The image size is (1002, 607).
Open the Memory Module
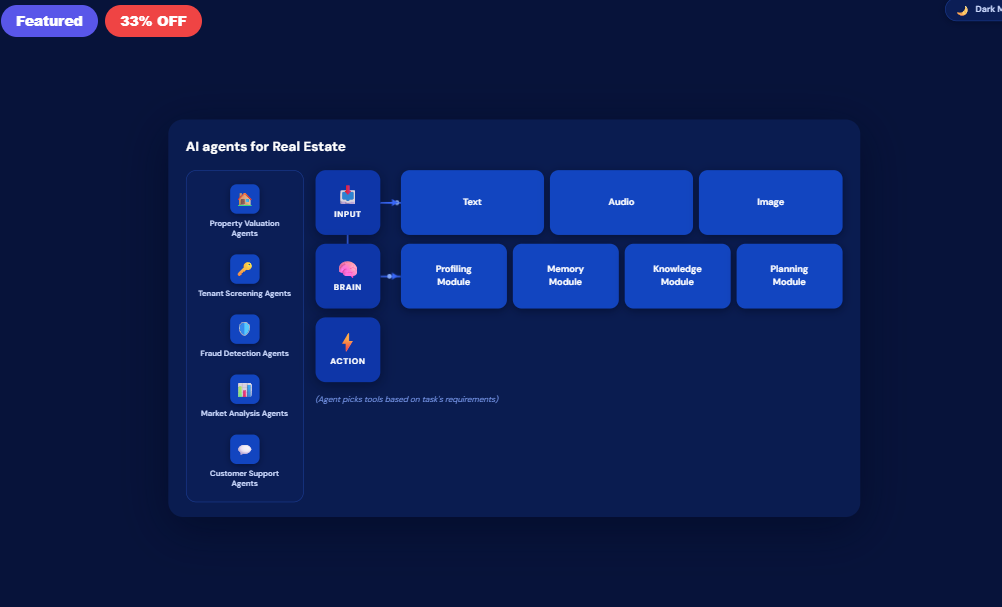click(x=565, y=276)
